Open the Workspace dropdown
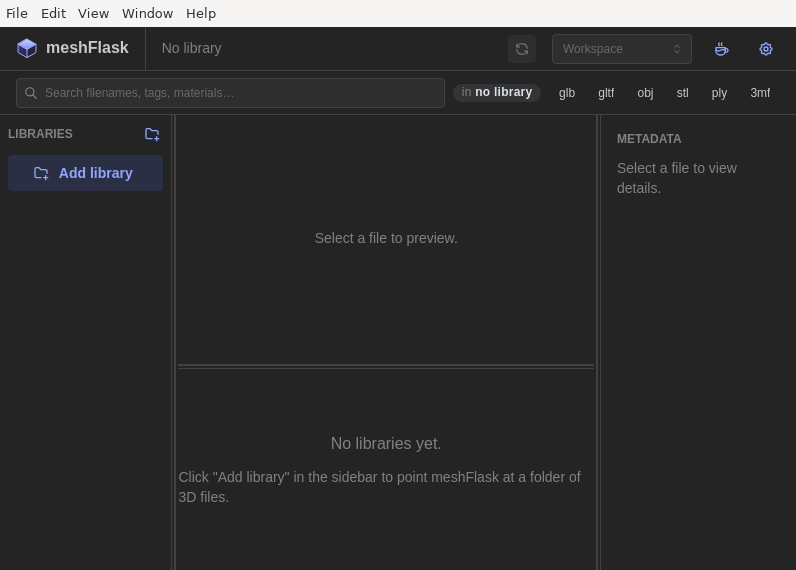 (621, 49)
